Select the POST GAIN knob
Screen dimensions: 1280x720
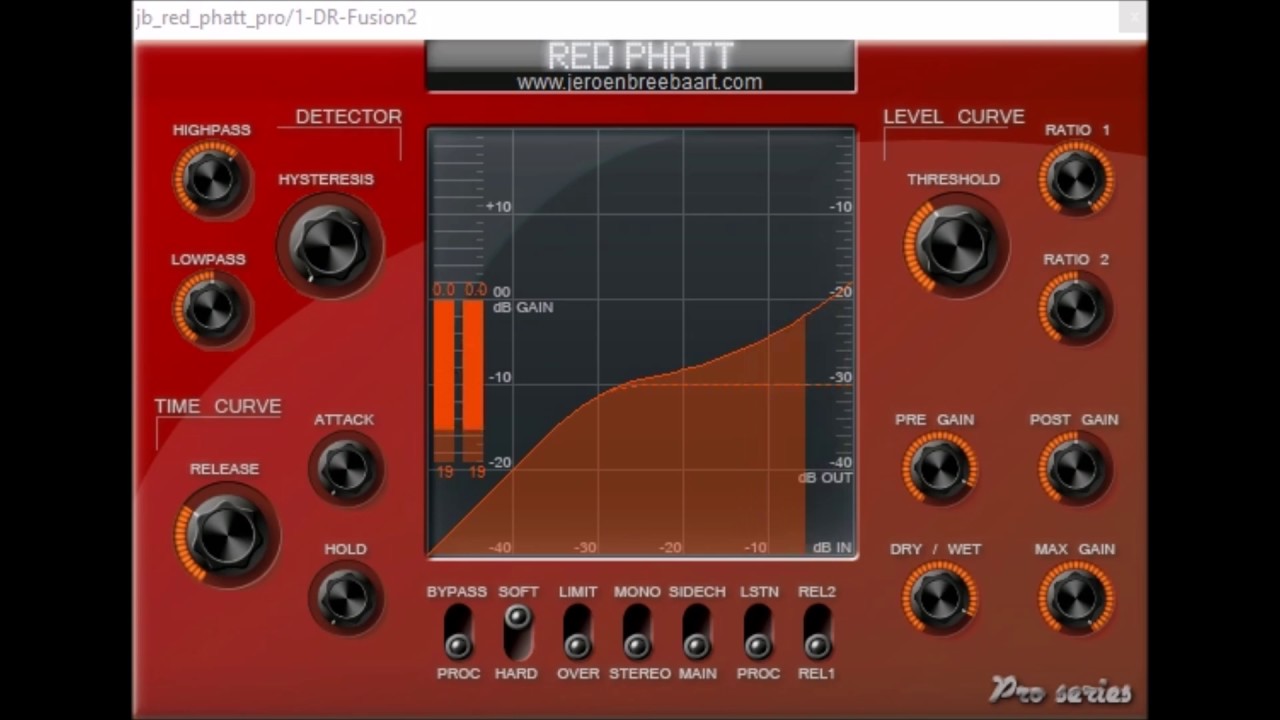point(1076,469)
